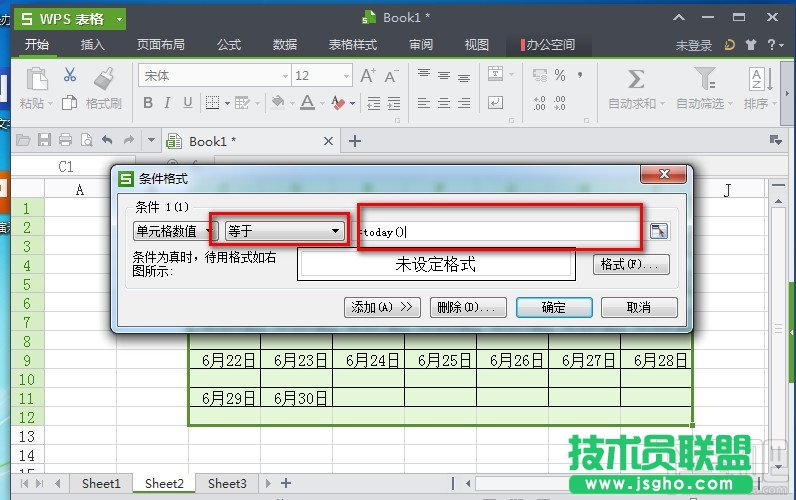Image resolution: width=796 pixels, height=500 pixels.
Task: Click the C1 name box
Action: click(x=65, y=166)
